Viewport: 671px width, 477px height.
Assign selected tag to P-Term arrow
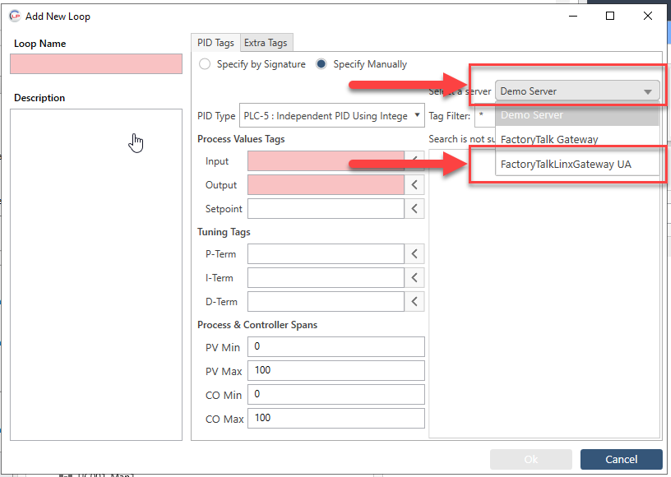(414, 254)
